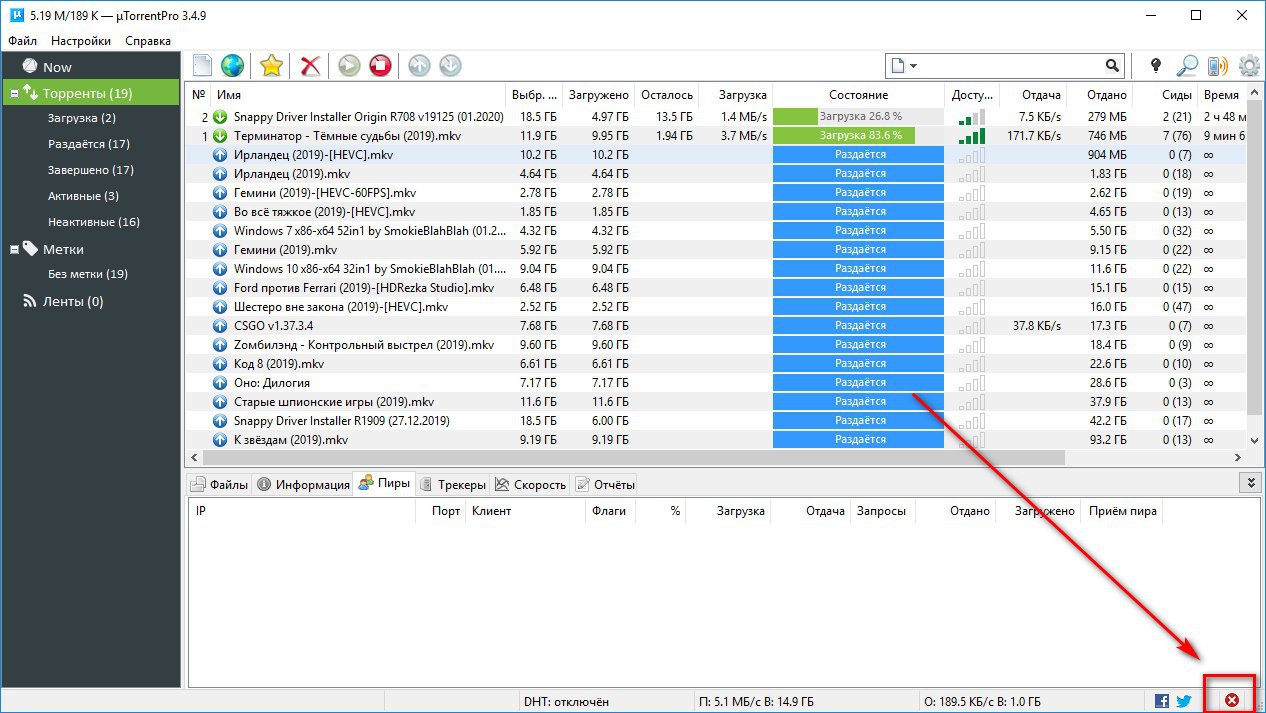Click Раздаётся status of Гемини (2019).mkv

click(859, 249)
